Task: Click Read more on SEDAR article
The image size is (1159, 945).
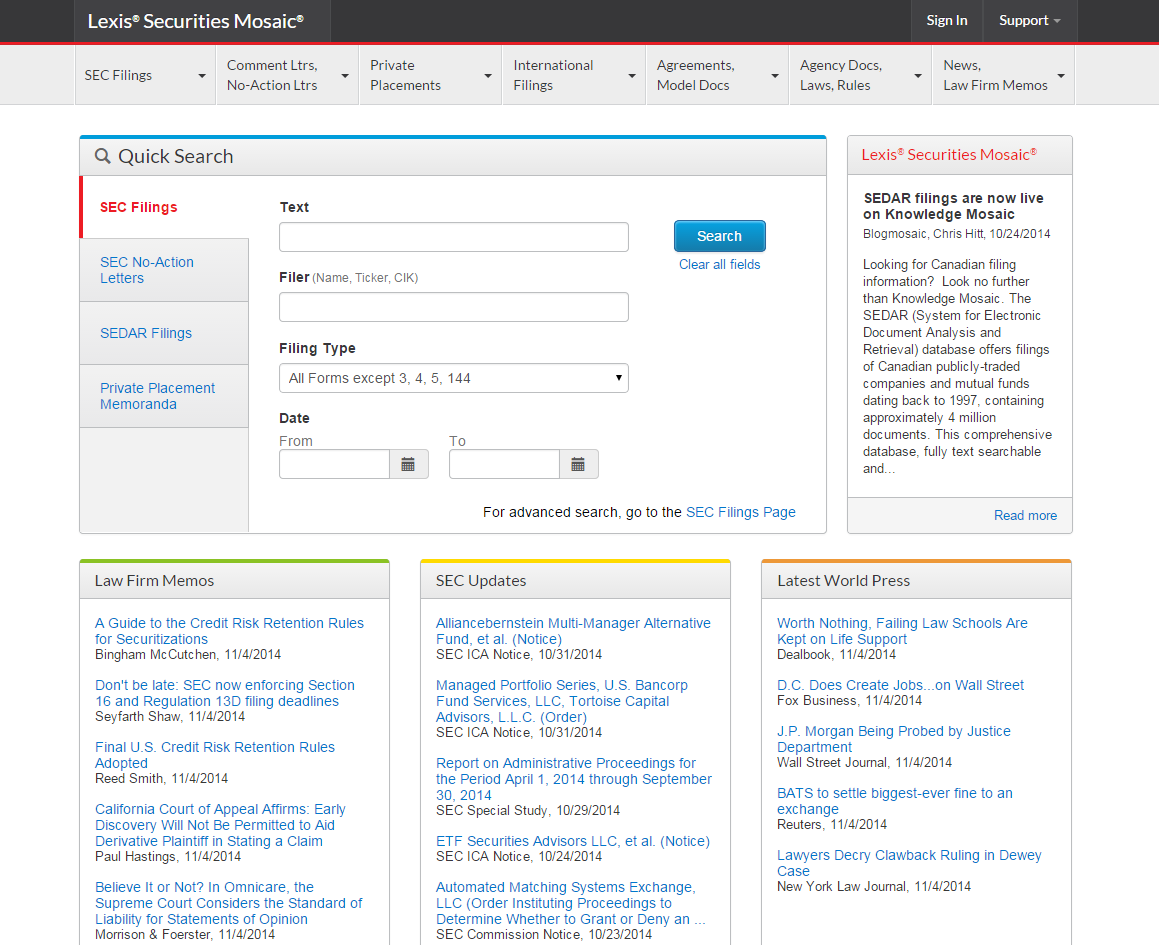Action: click(1025, 515)
